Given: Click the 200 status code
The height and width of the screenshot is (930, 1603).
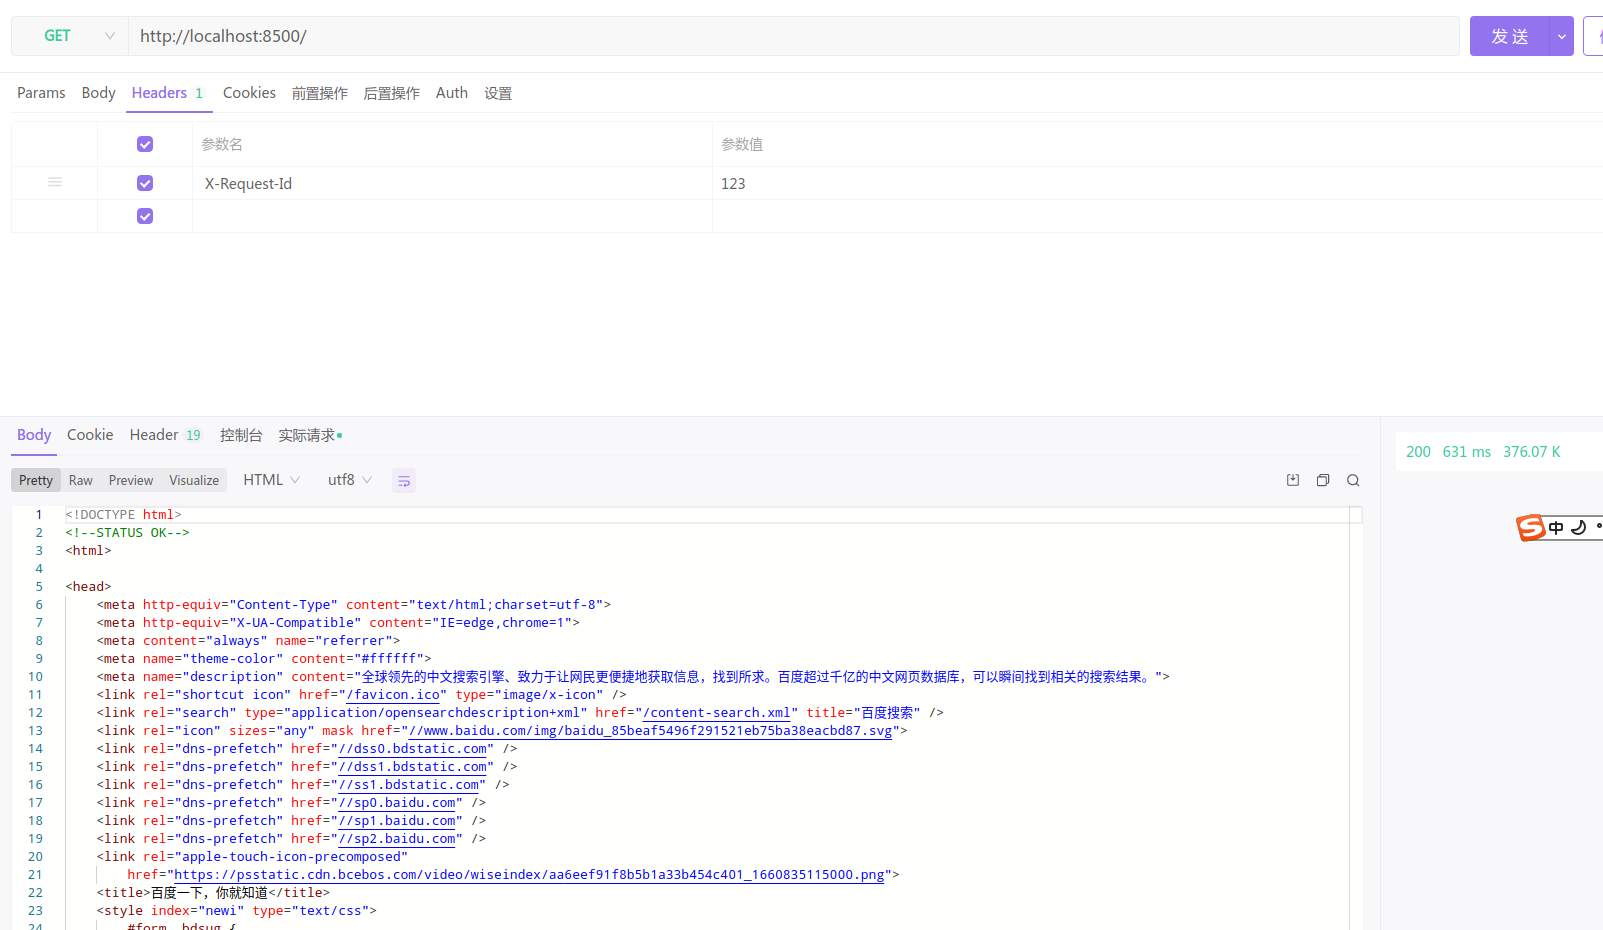Looking at the screenshot, I should pos(1418,452).
